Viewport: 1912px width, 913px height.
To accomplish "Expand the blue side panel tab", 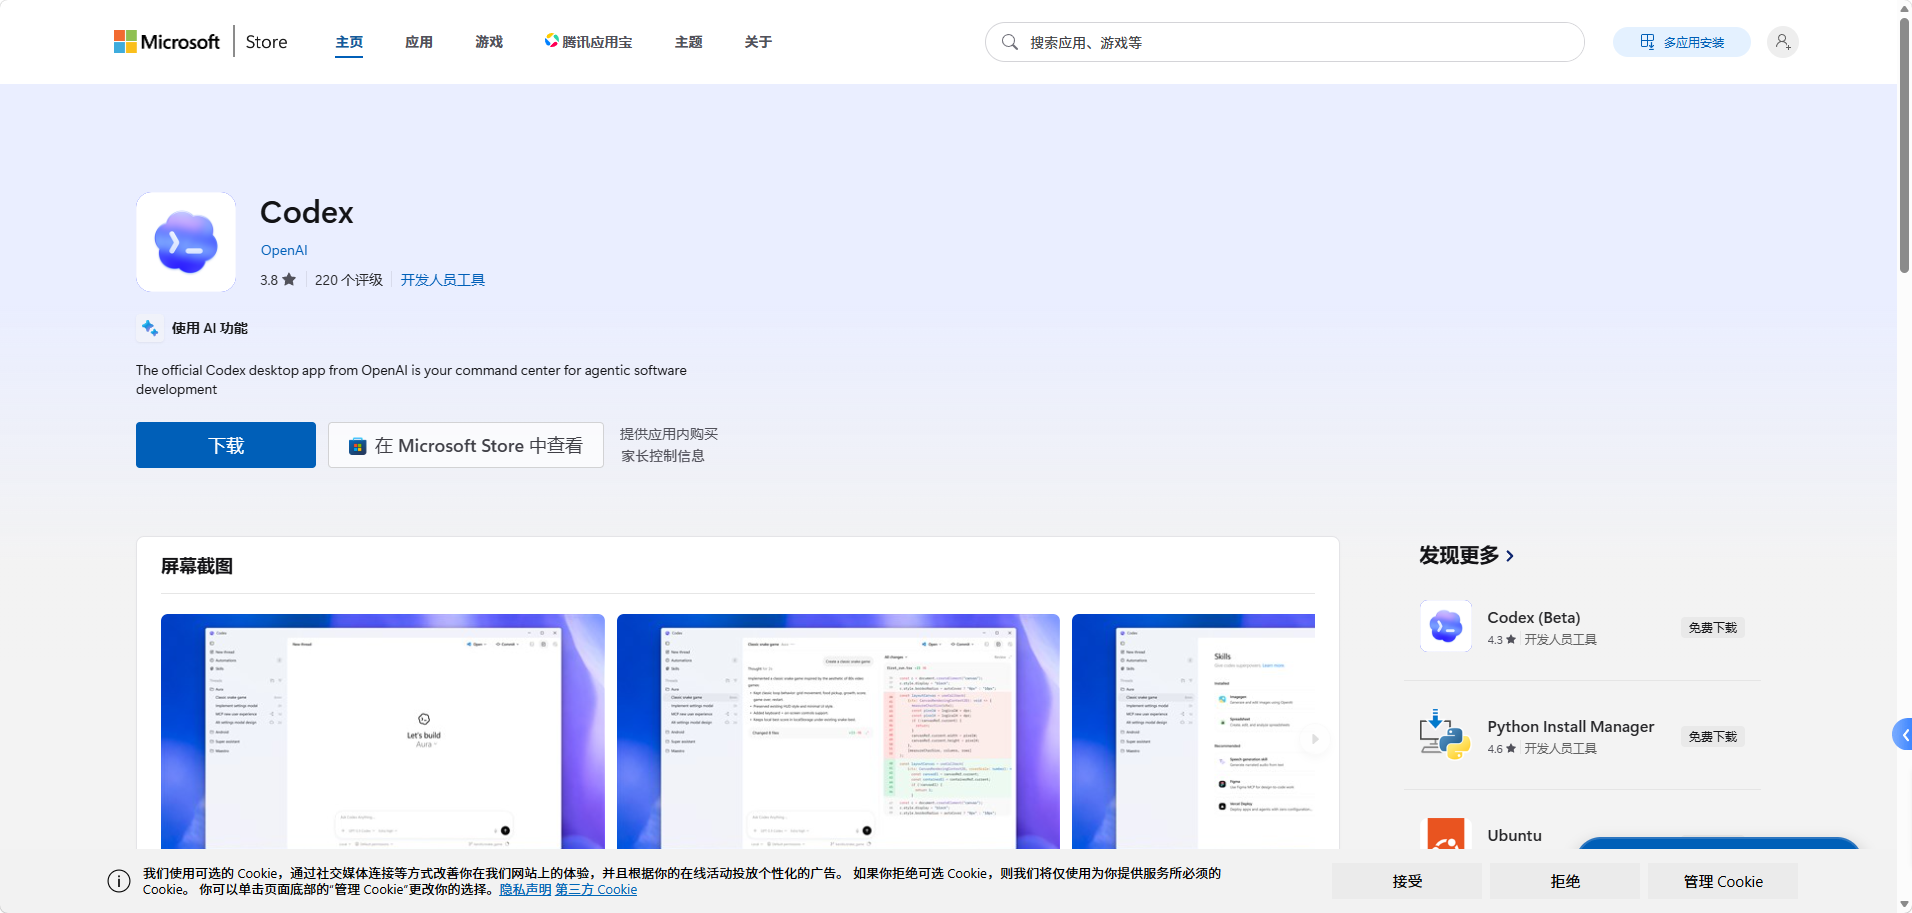I will [1902, 735].
